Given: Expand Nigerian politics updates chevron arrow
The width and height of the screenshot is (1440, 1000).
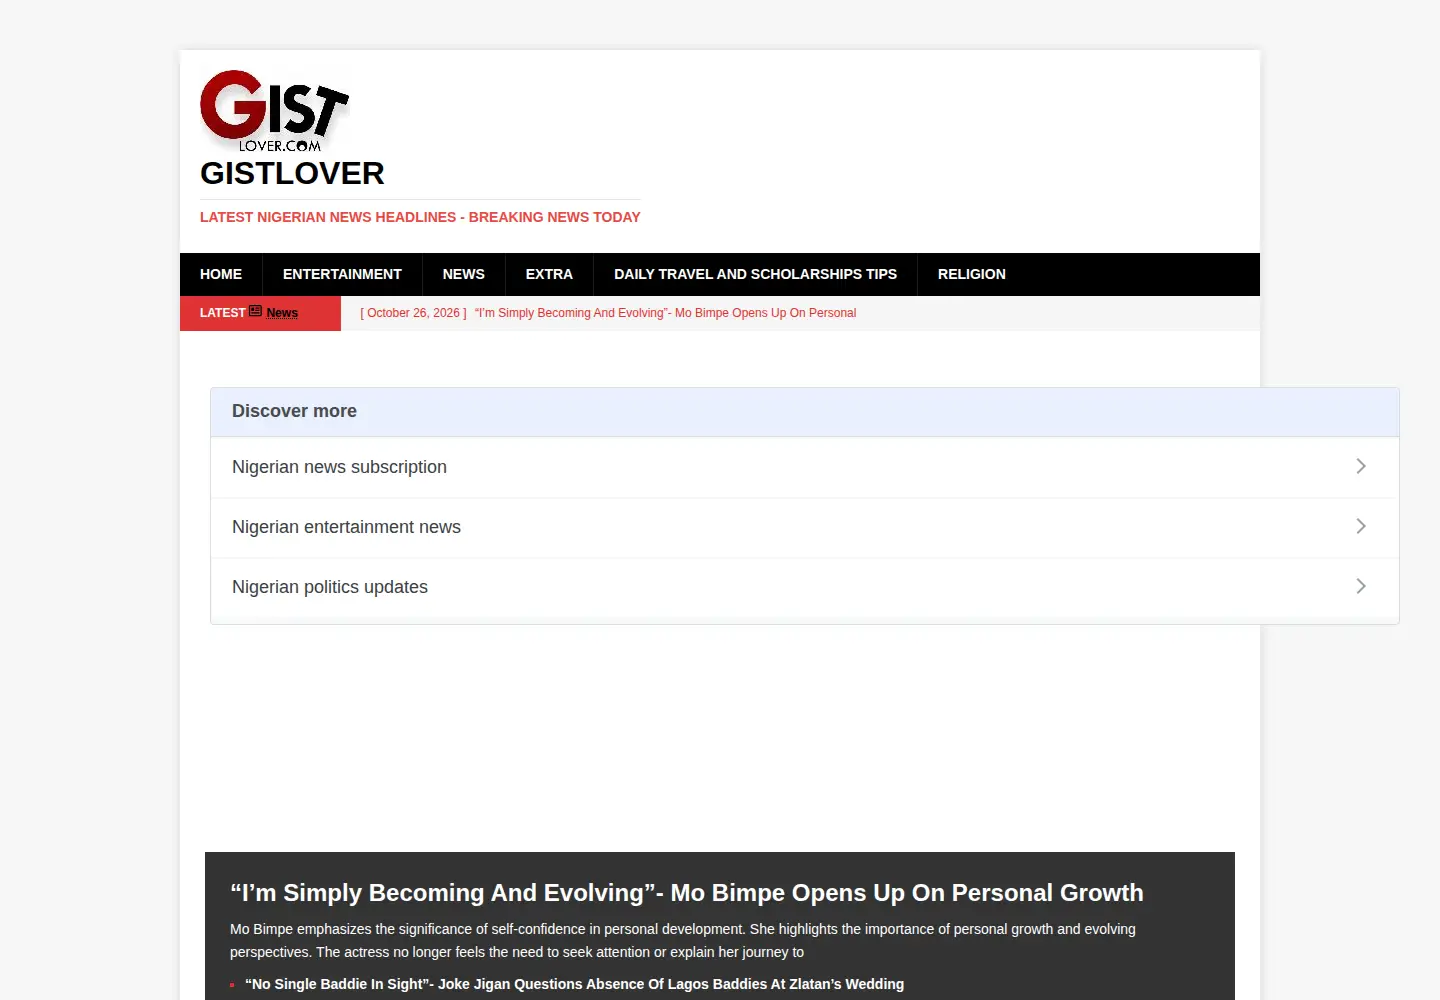Looking at the screenshot, I should point(1361,586).
